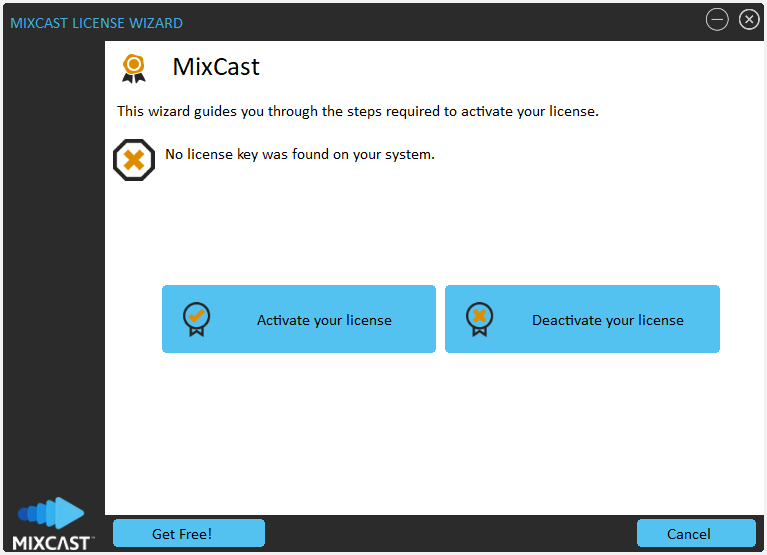Choose Deactivate your license
Screen dimensions: 767x555
tap(582, 319)
